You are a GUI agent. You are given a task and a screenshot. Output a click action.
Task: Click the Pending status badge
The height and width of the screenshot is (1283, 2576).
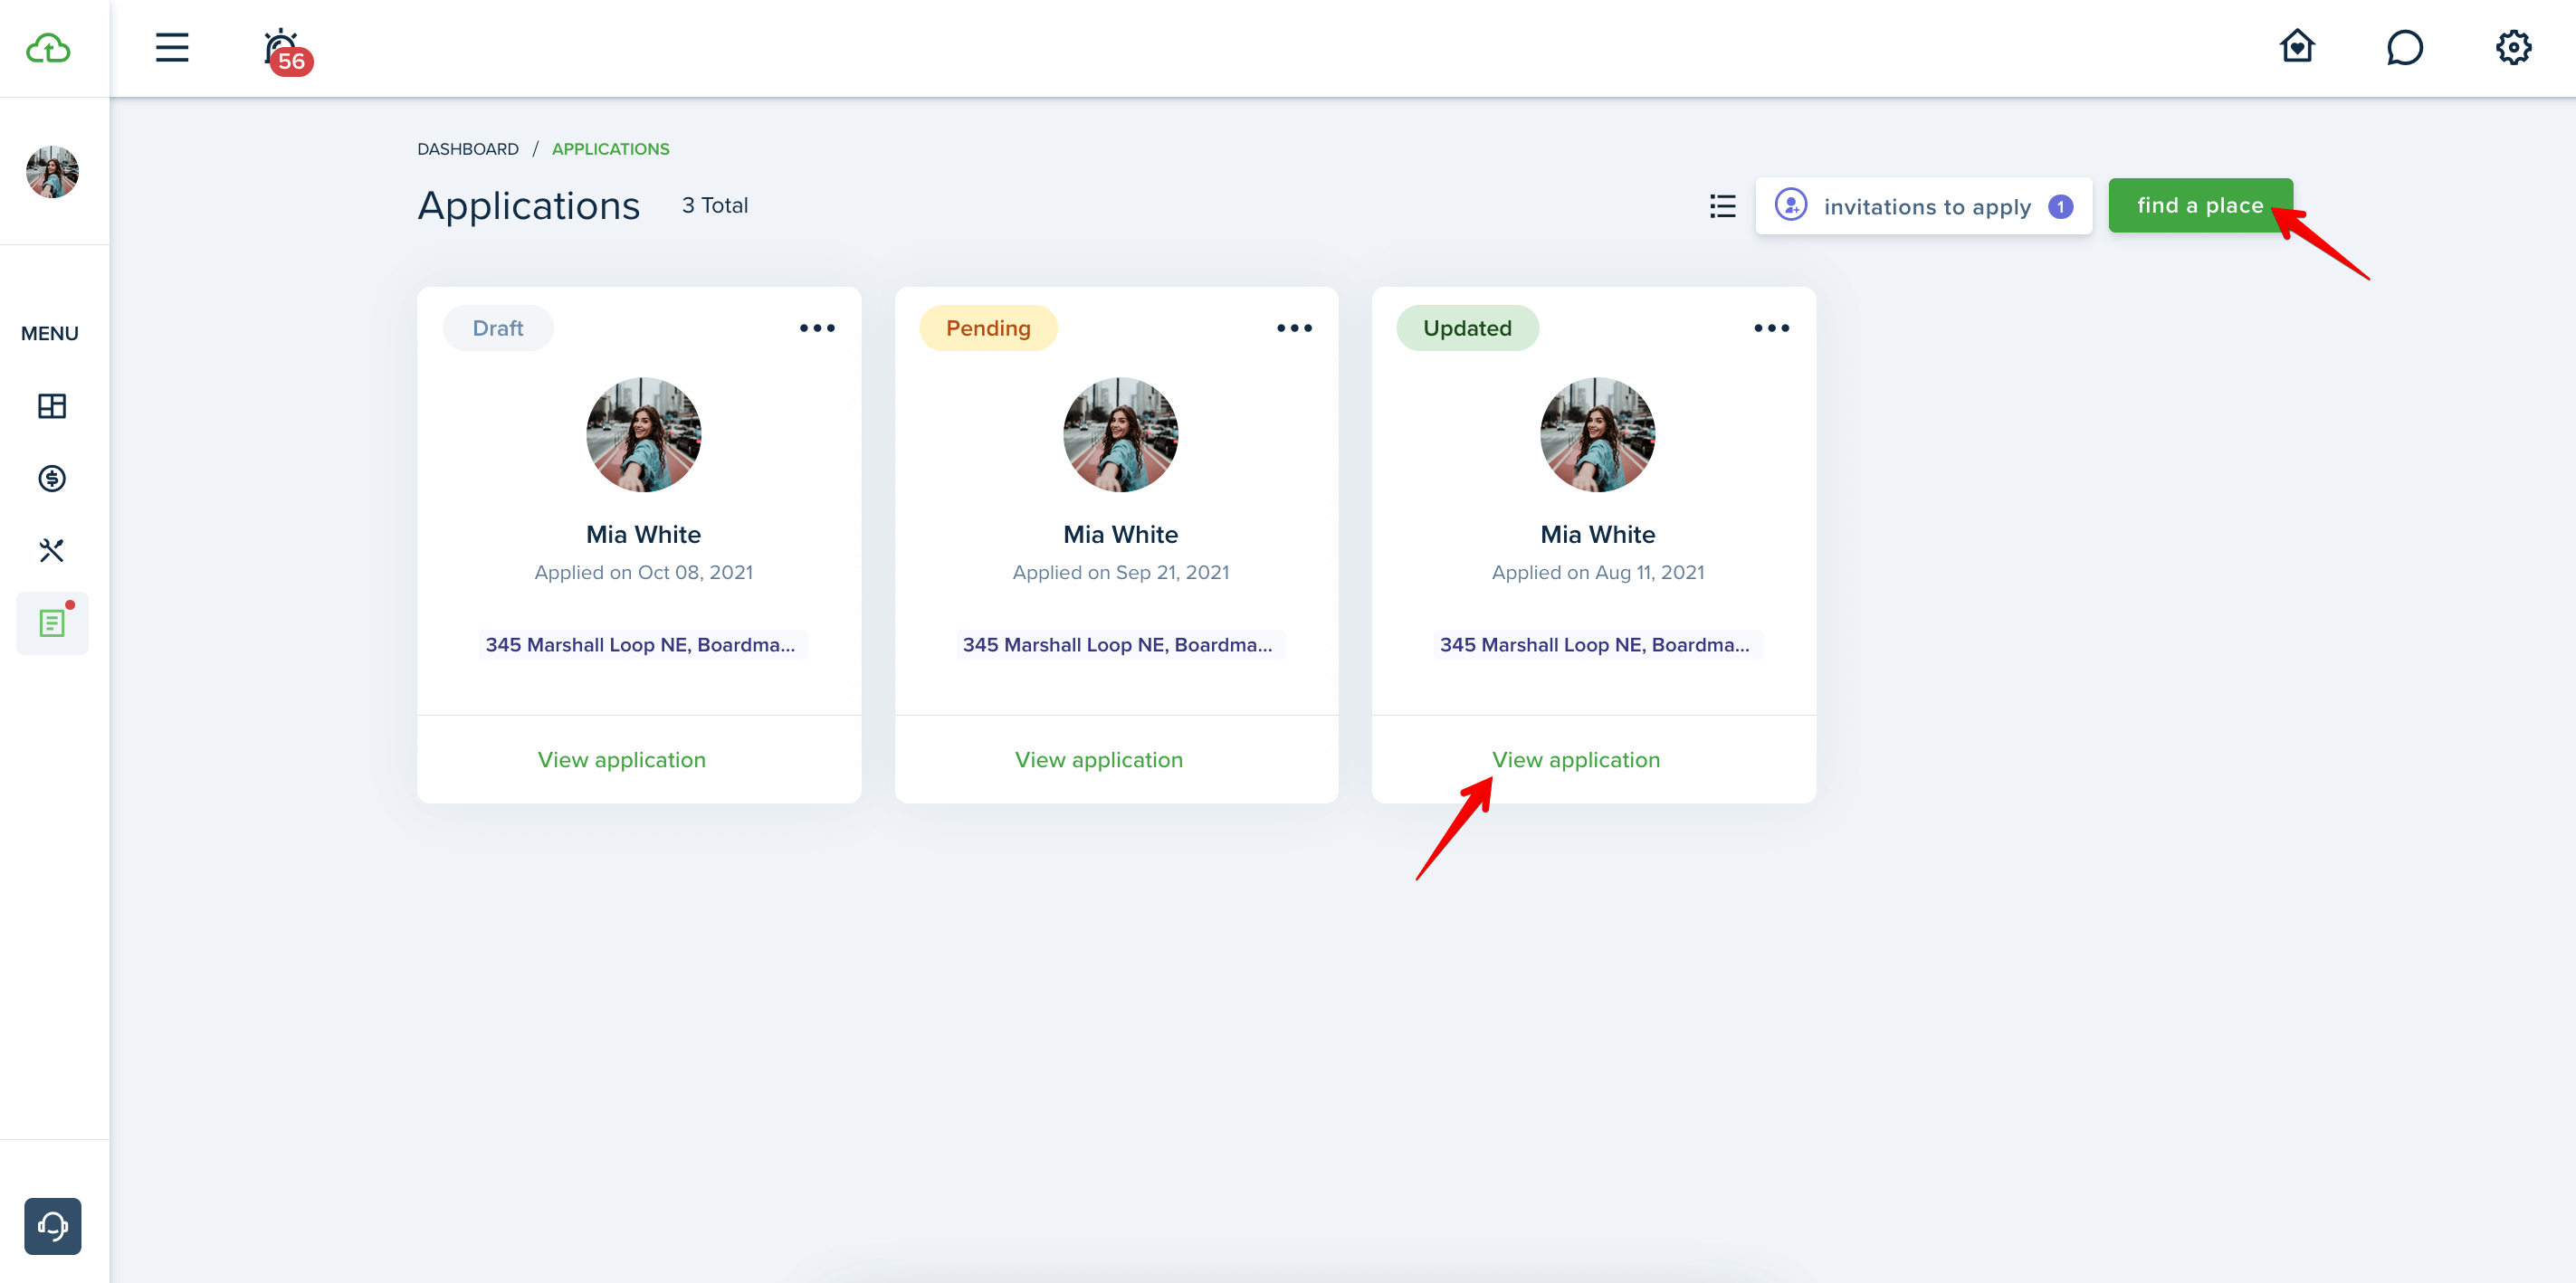click(x=988, y=328)
